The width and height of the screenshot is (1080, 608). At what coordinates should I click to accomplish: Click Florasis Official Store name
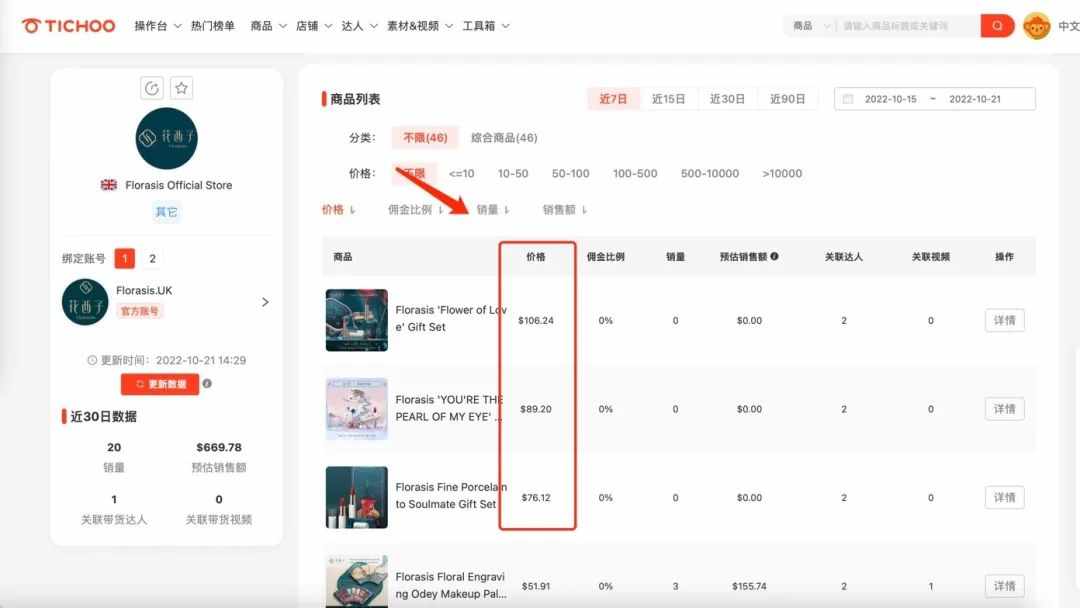tap(178, 185)
